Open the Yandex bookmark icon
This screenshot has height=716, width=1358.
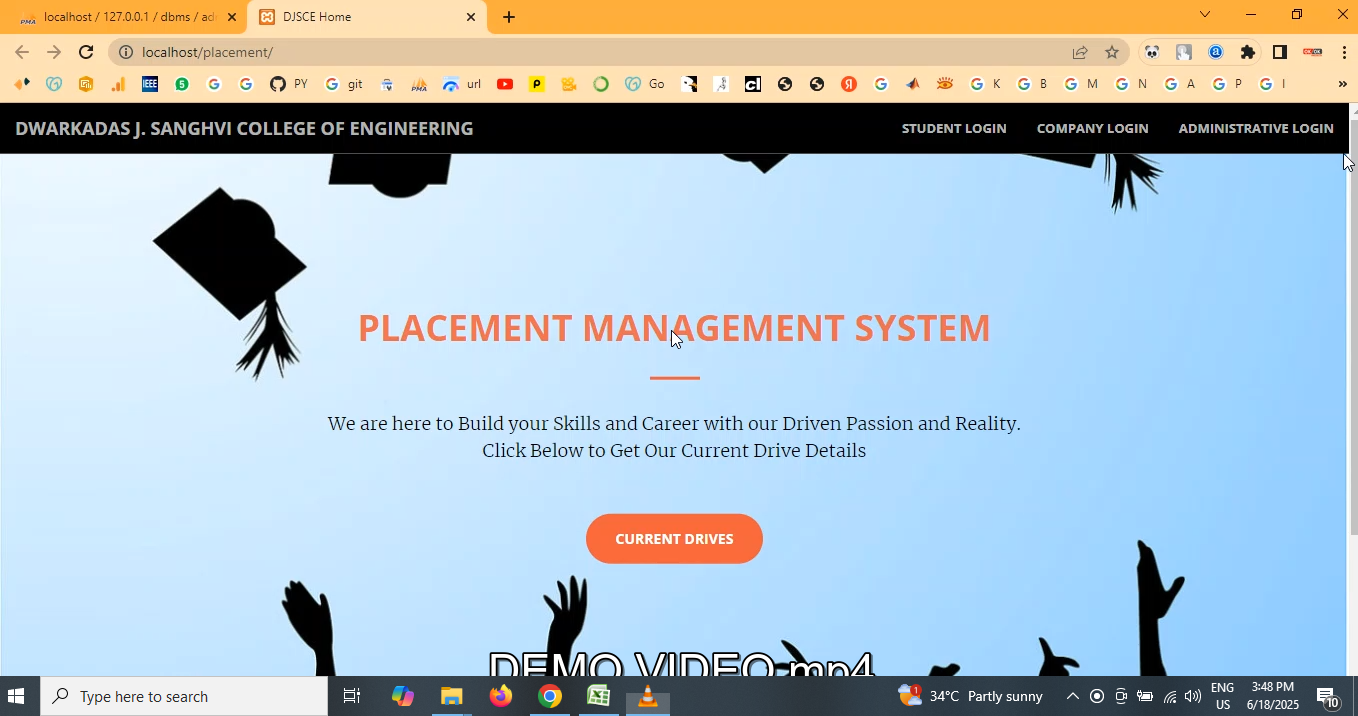click(849, 84)
